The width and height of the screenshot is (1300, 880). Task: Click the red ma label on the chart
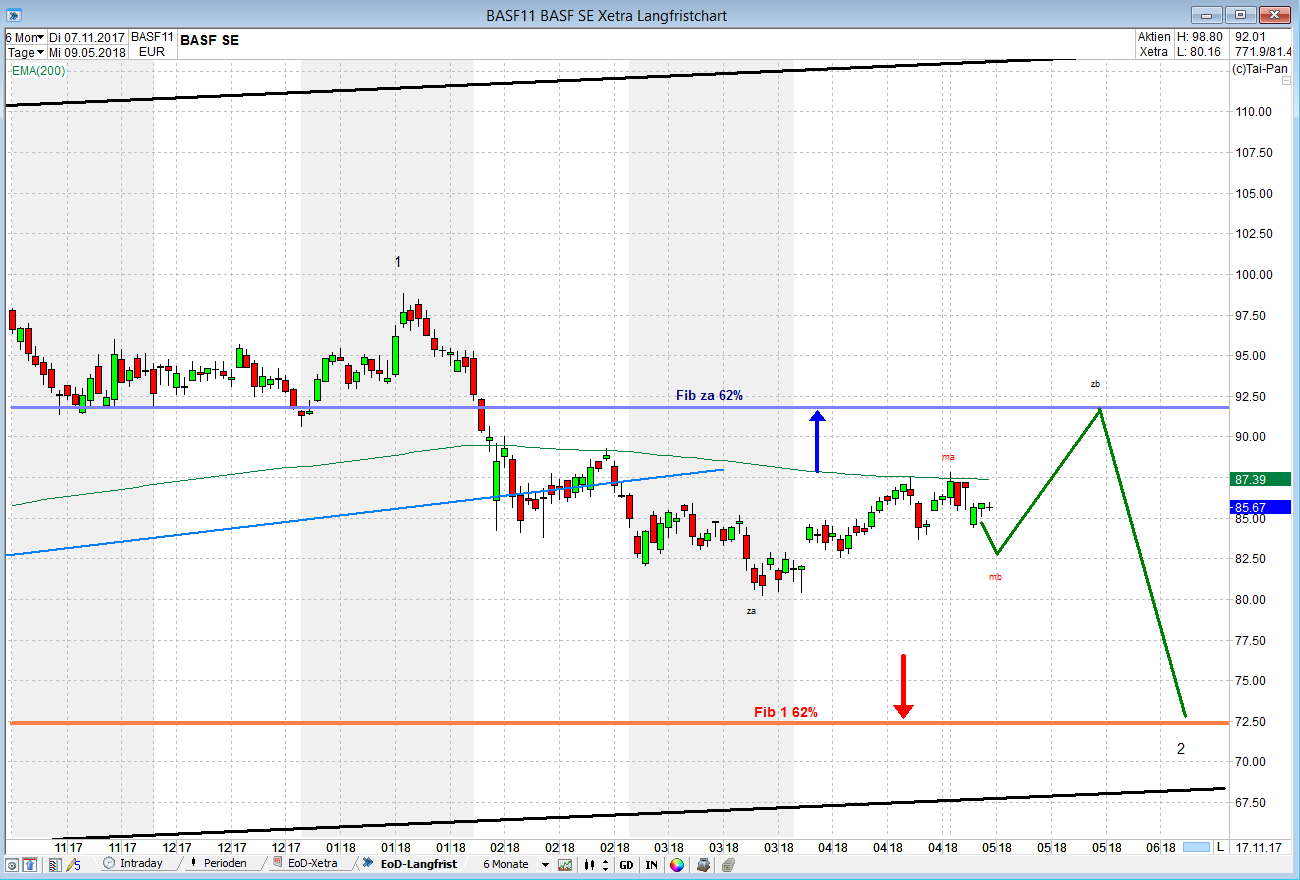947,457
